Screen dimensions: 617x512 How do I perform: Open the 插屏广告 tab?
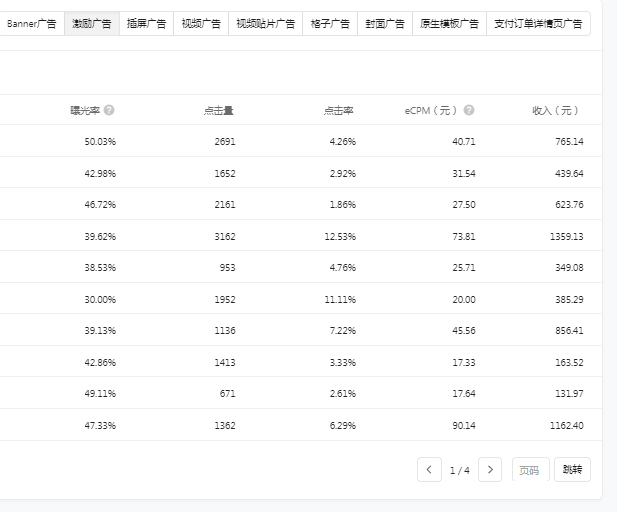point(146,24)
